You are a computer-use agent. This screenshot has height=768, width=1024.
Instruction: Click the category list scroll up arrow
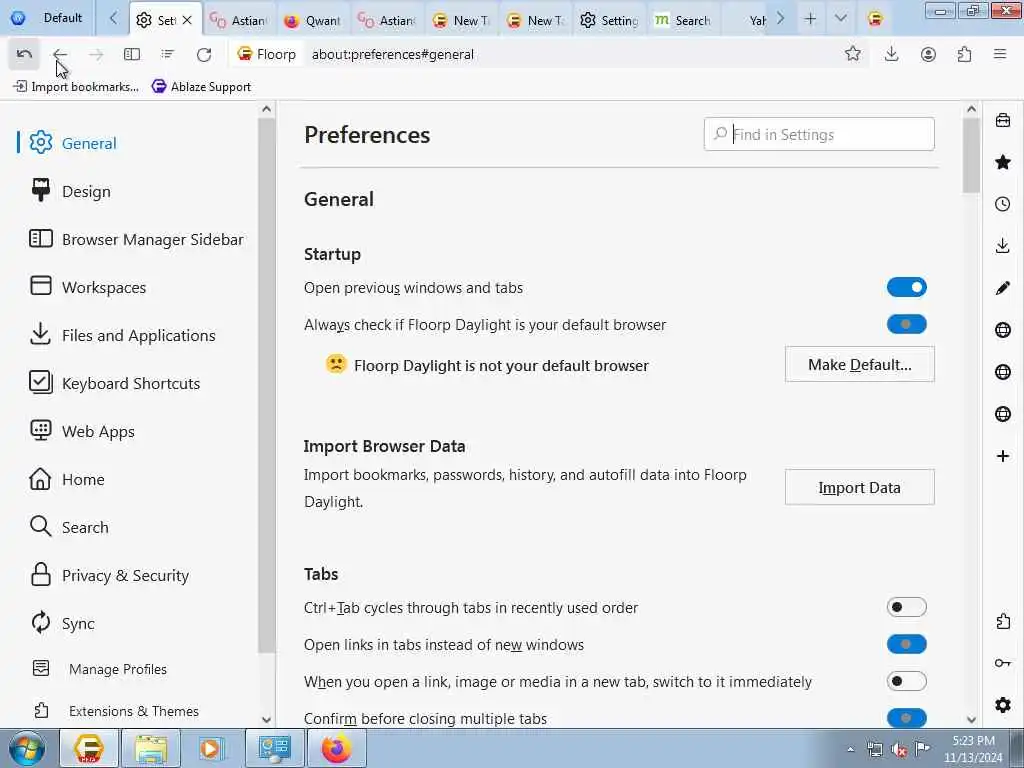point(266,109)
